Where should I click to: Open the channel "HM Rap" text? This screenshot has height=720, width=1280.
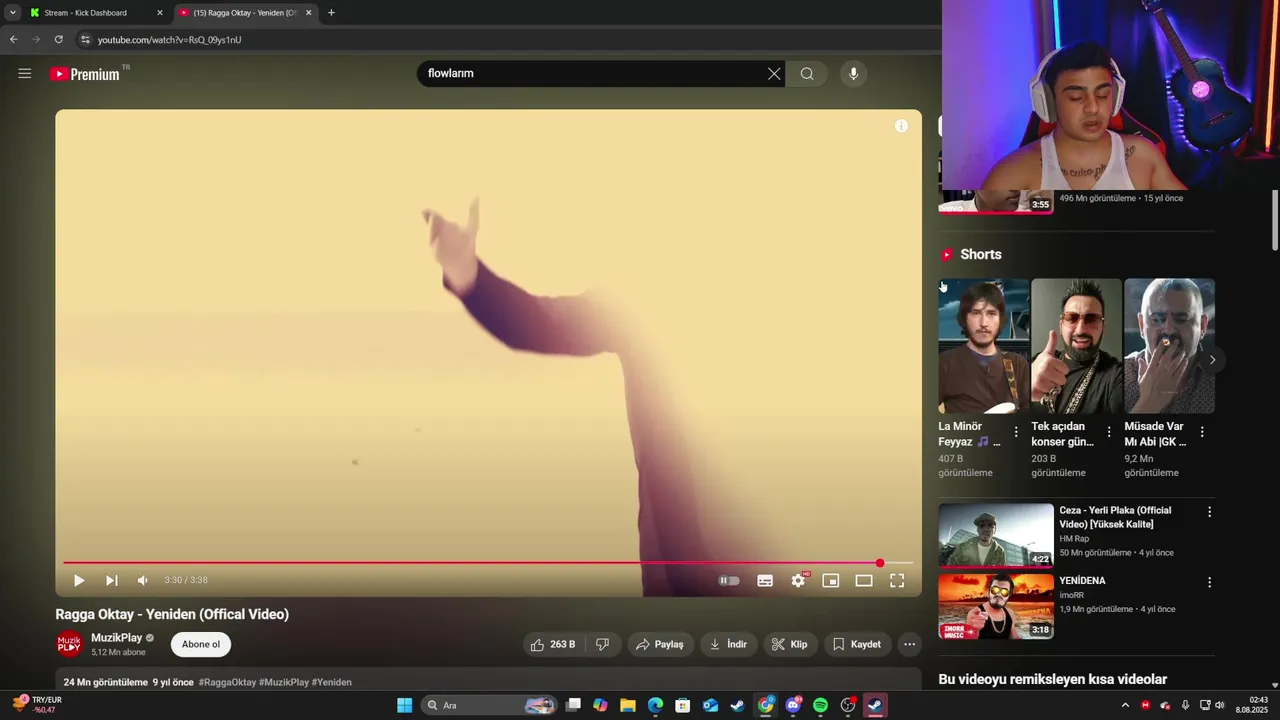tap(1074, 539)
